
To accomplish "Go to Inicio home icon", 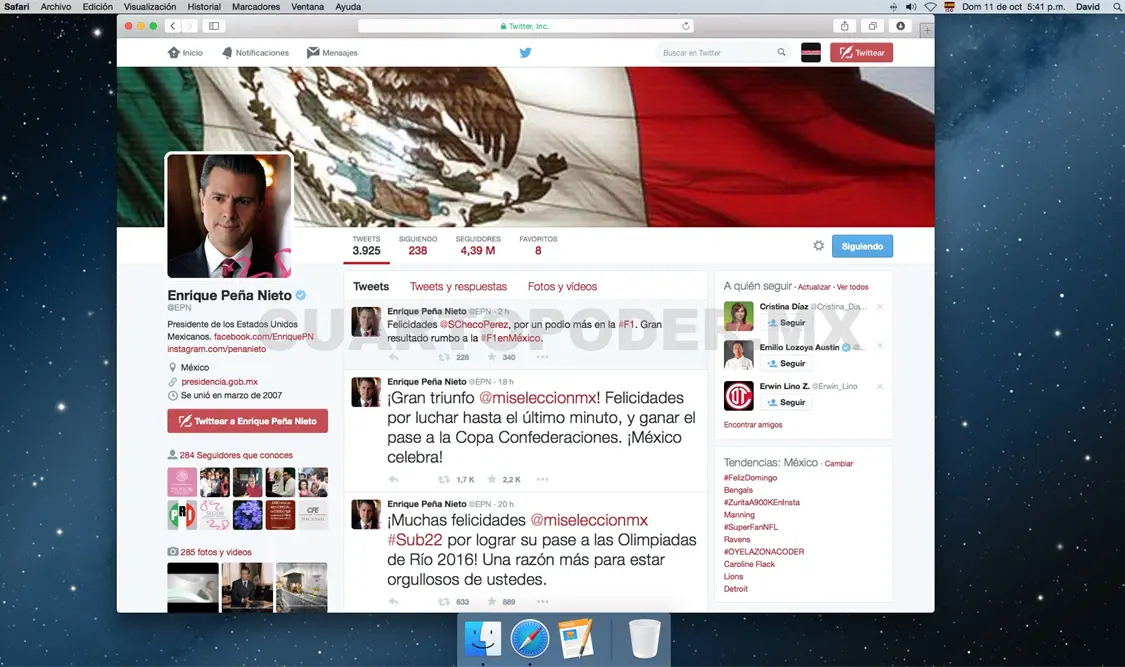I will 174,52.
